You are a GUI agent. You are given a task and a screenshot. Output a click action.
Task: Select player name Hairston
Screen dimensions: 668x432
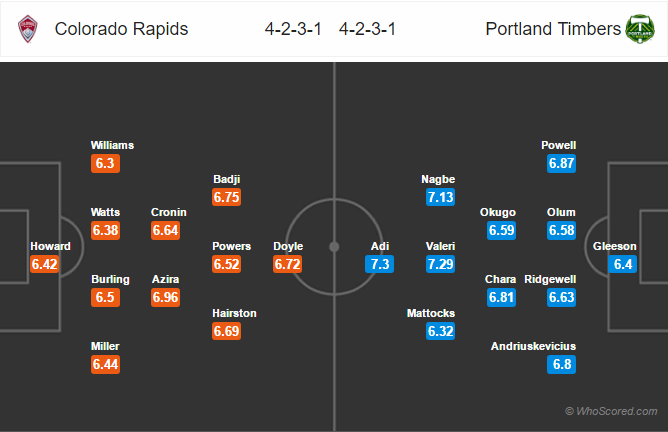click(234, 313)
